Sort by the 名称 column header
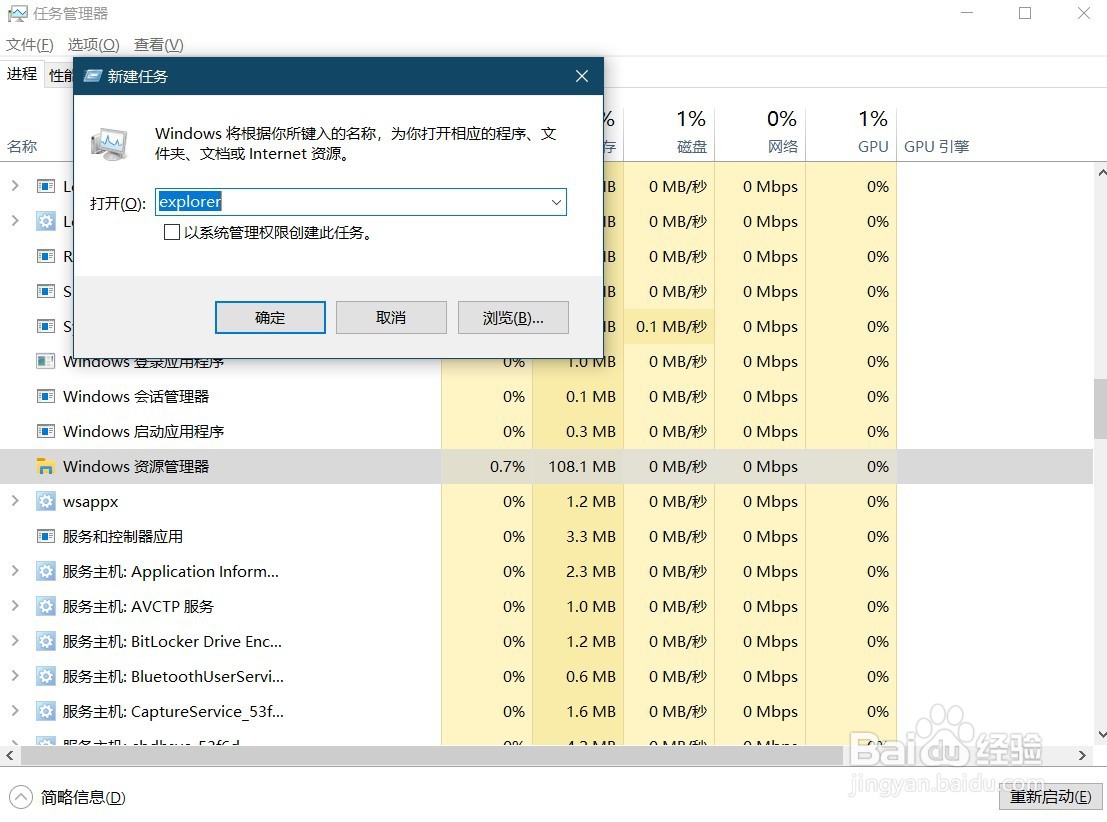 (x=22, y=146)
